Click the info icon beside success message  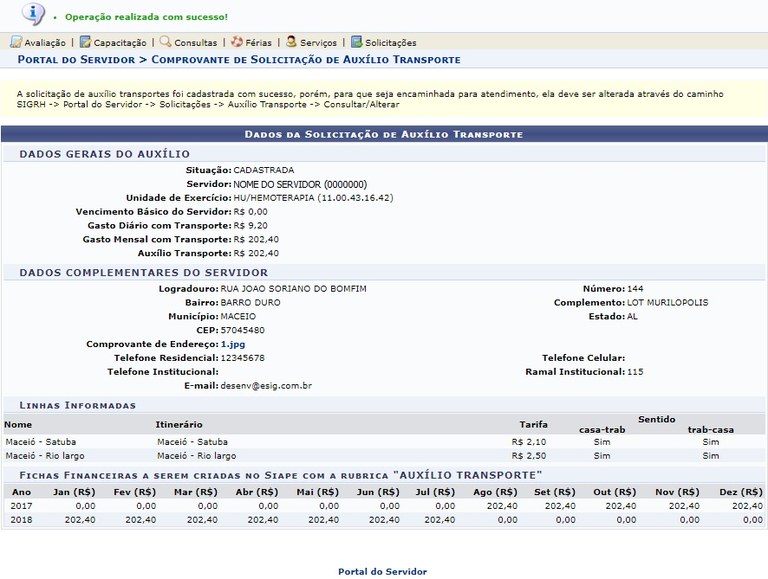tap(33, 14)
